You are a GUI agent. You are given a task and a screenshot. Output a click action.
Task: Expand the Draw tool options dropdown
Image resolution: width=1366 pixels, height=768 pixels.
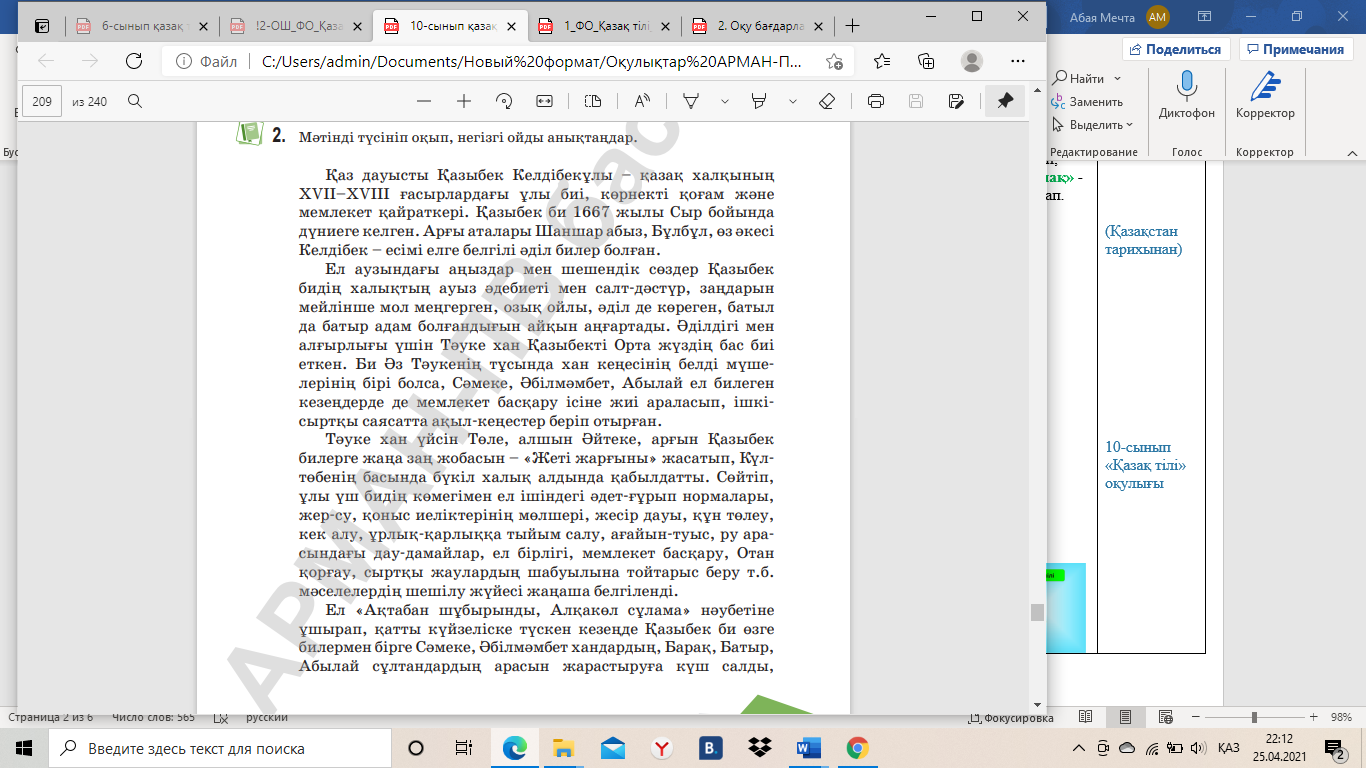point(725,101)
